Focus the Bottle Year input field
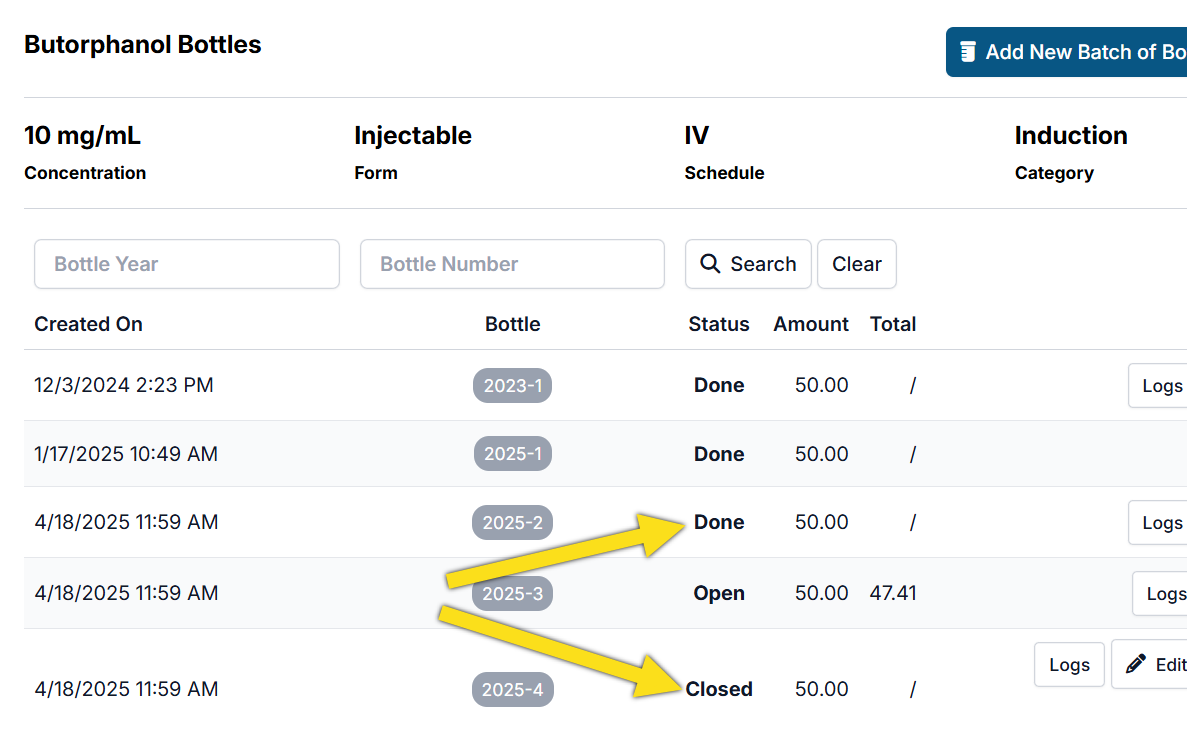The image size is (1187, 744). 187,264
